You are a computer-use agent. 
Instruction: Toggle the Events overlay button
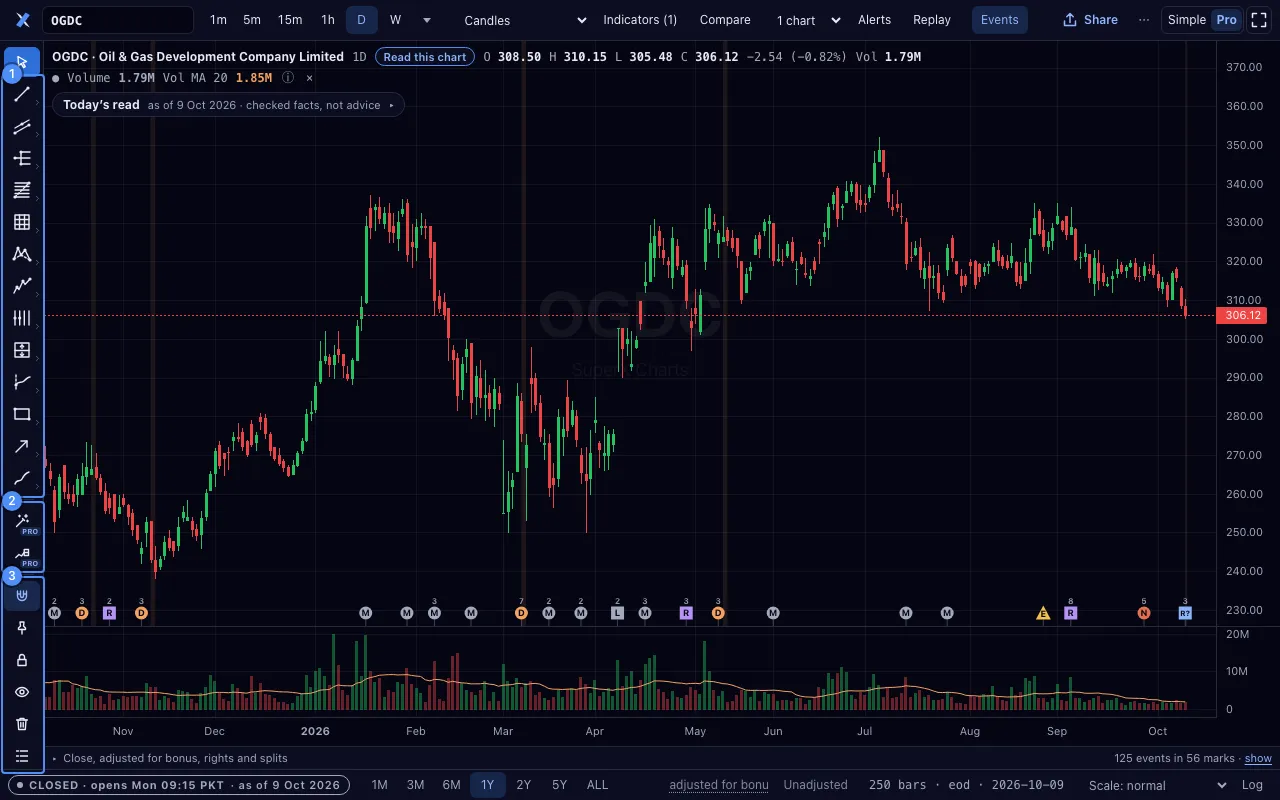click(x=999, y=20)
